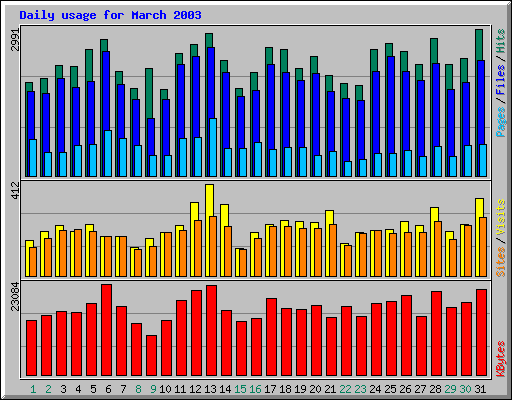Click day 10 on the x-axis
Viewport: 512px width, 400px height.
pos(165,389)
